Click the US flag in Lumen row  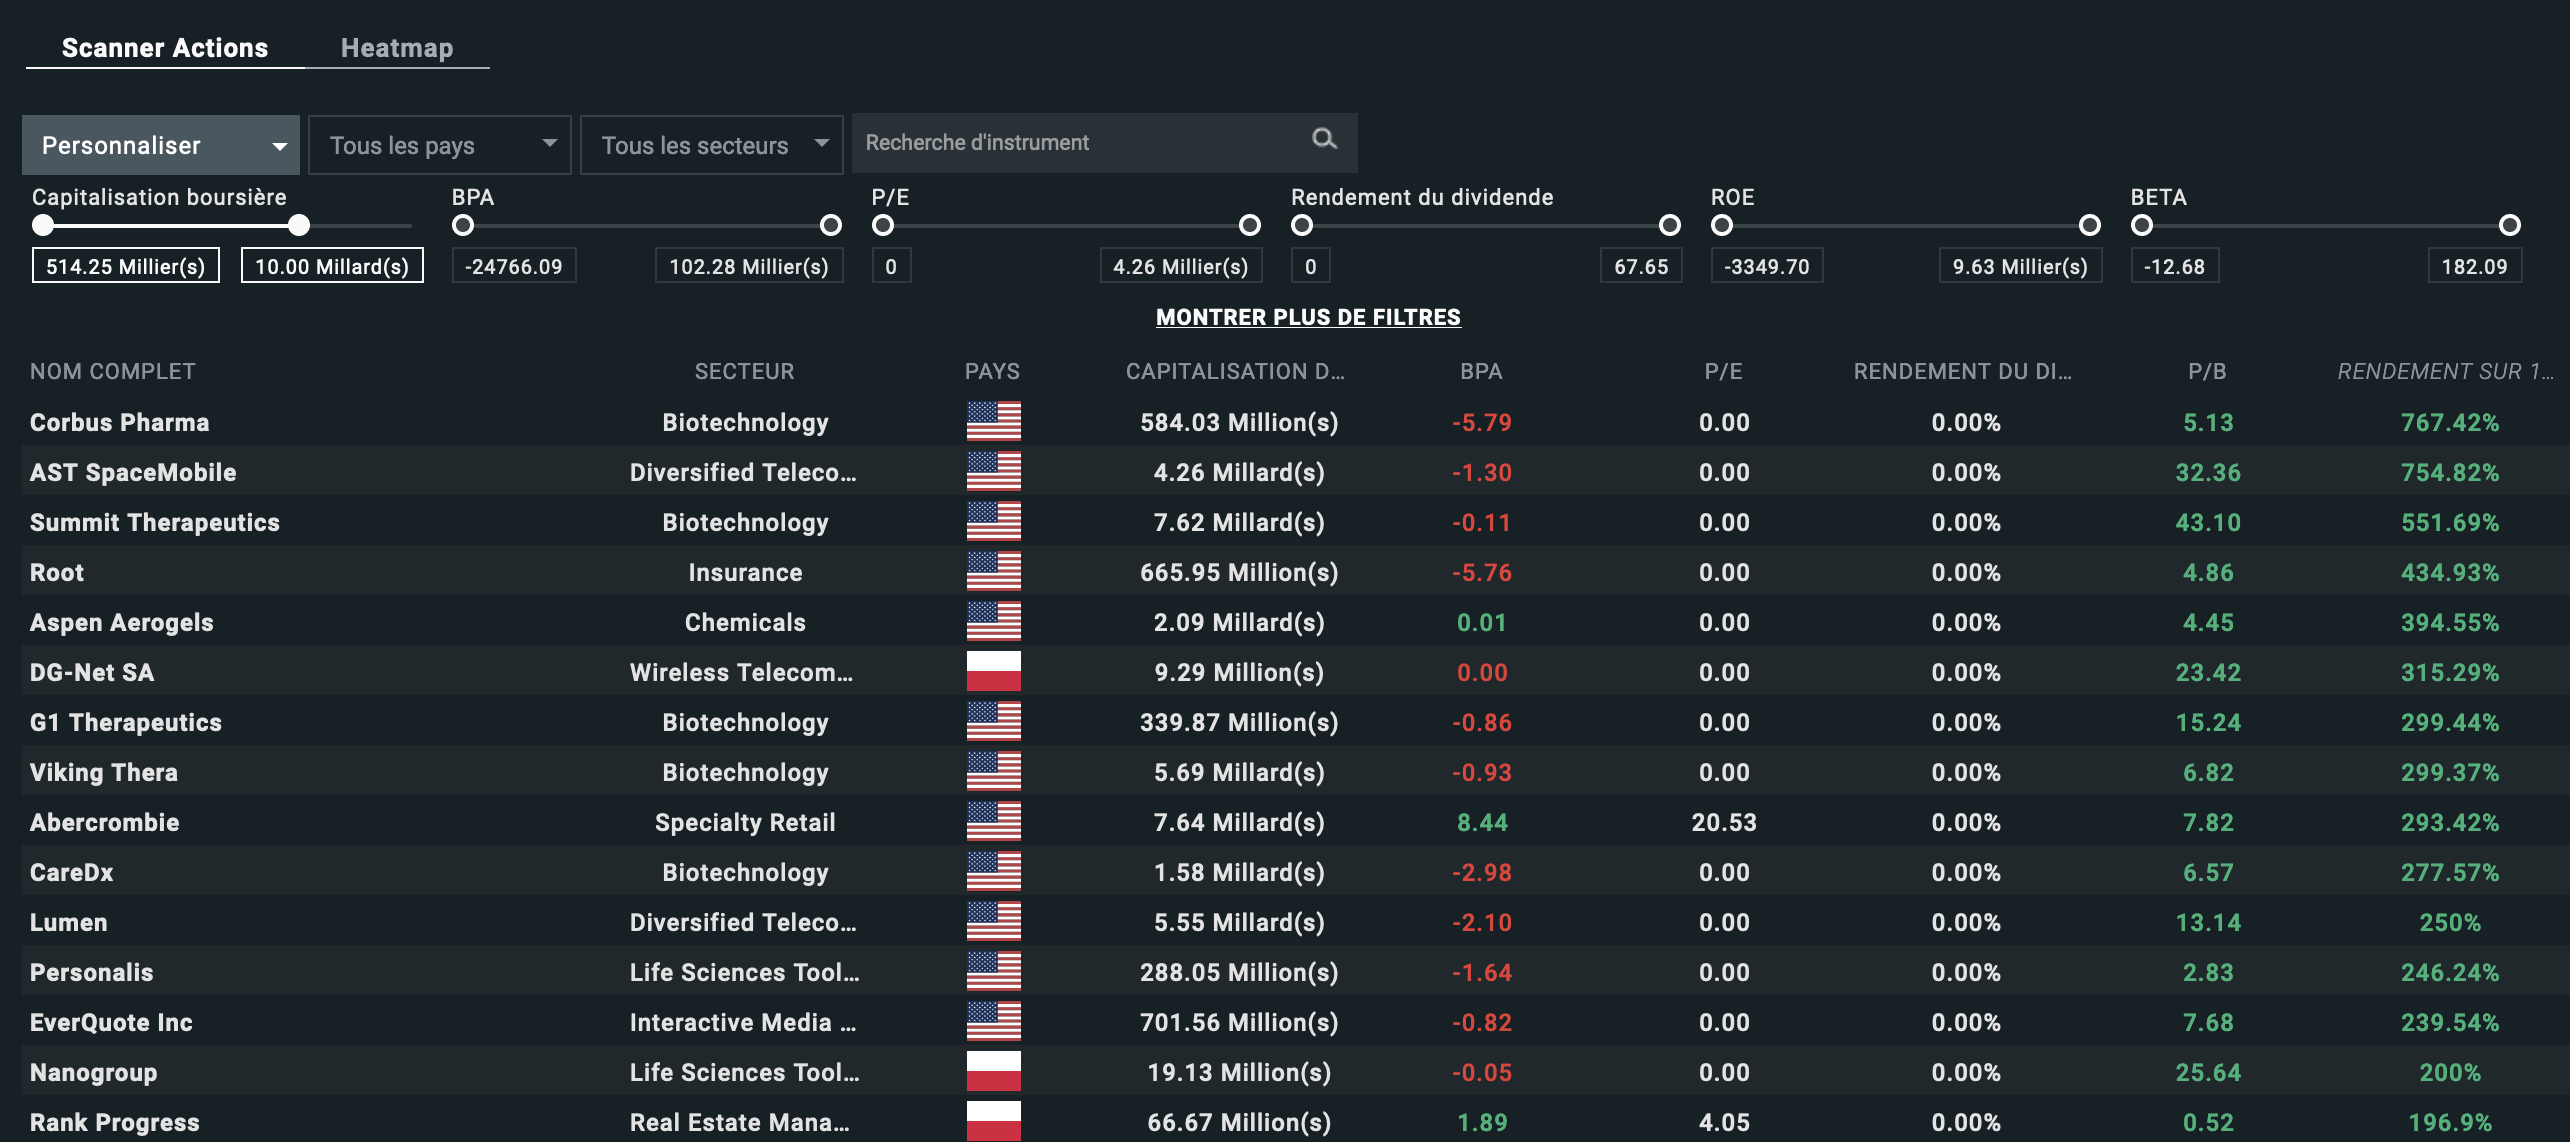pyautogui.click(x=993, y=921)
